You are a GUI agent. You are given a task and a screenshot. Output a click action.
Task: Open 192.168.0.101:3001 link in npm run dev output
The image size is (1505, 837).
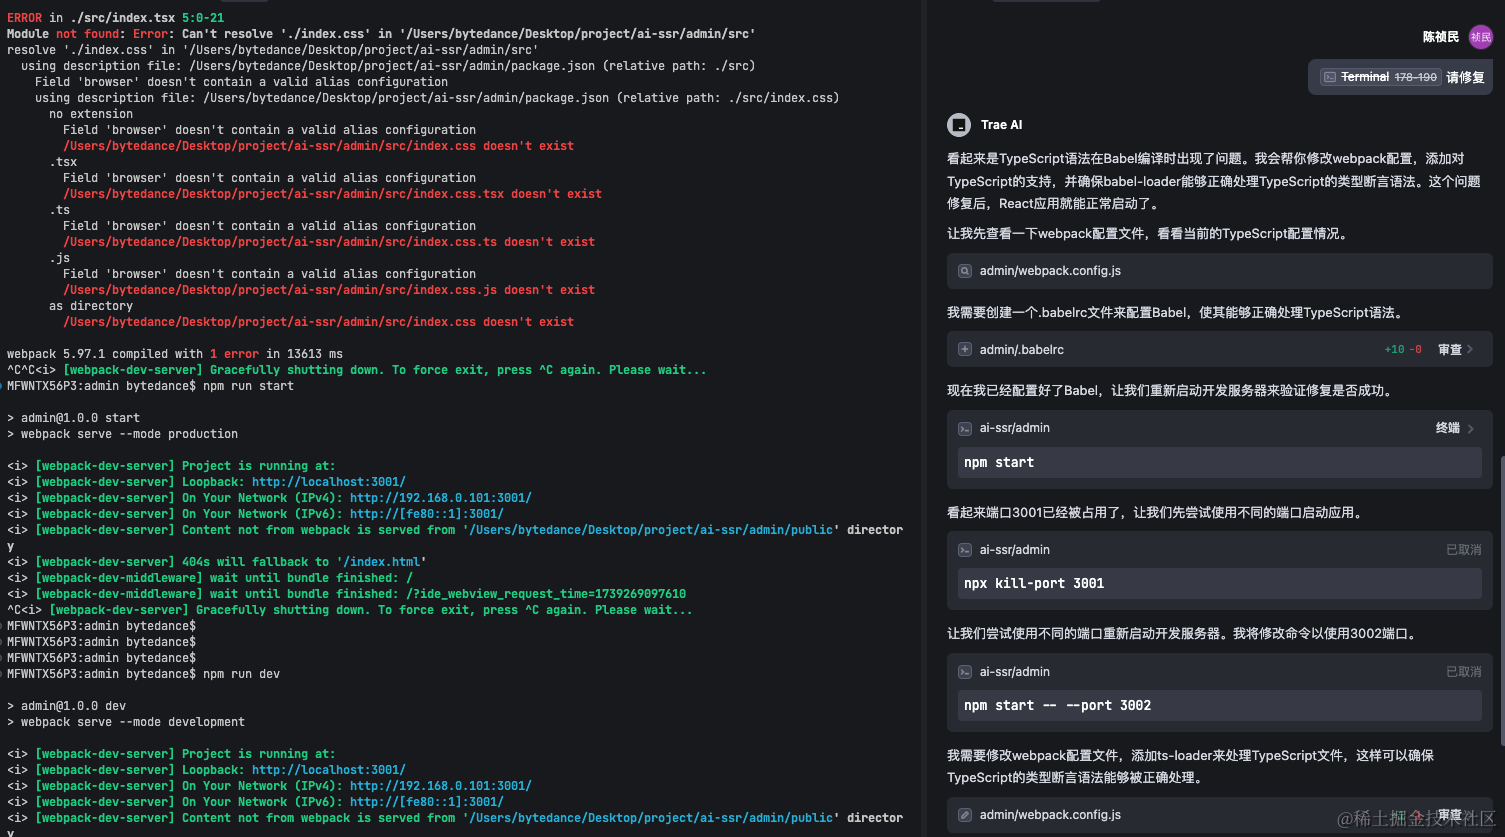click(x=441, y=786)
